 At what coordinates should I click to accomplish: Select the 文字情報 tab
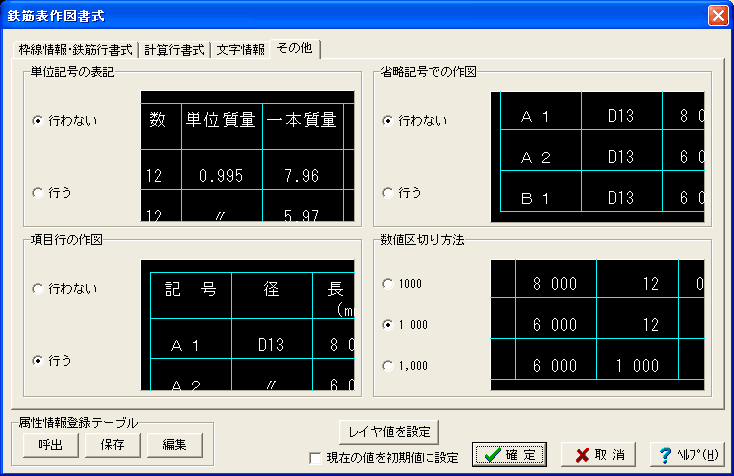point(241,50)
